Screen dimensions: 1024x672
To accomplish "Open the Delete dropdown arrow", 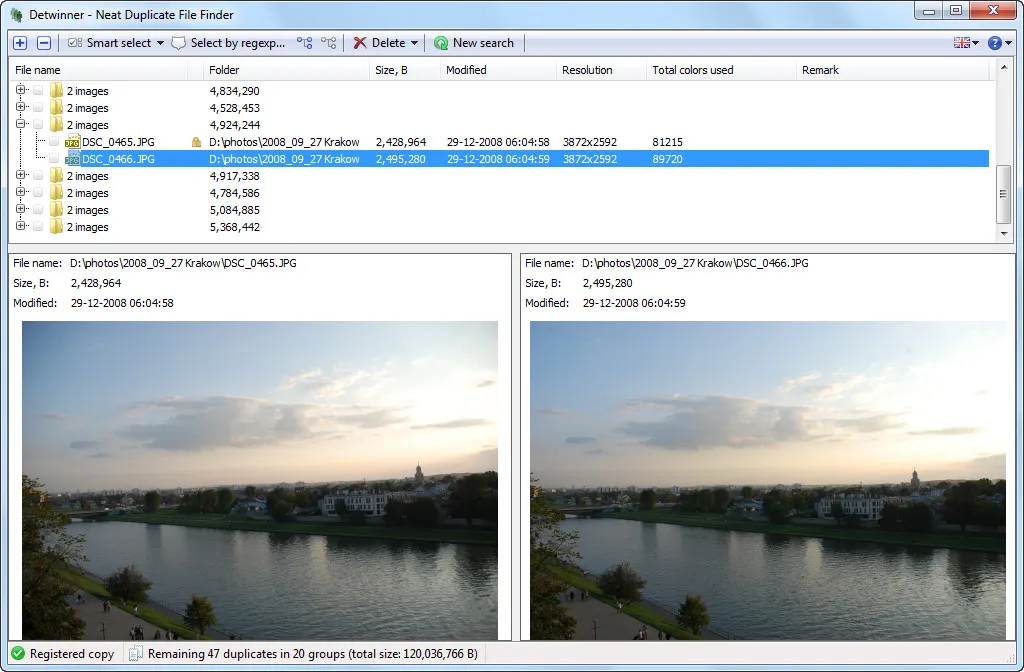I will coord(415,43).
